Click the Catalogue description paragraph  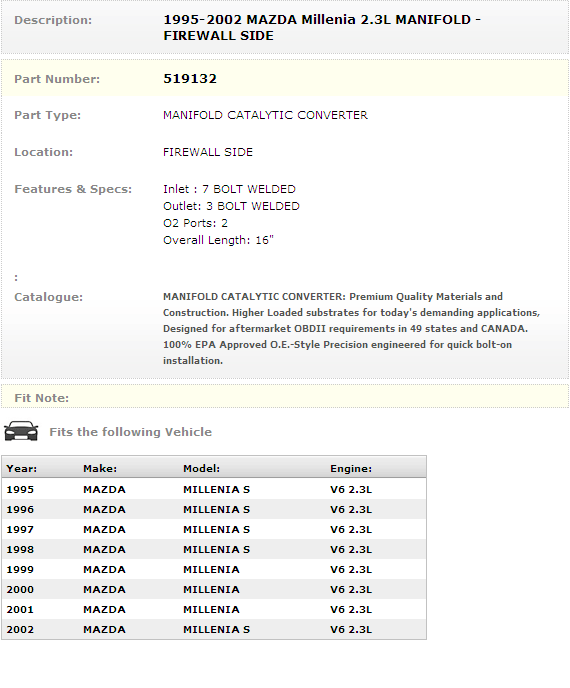(351, 329)
